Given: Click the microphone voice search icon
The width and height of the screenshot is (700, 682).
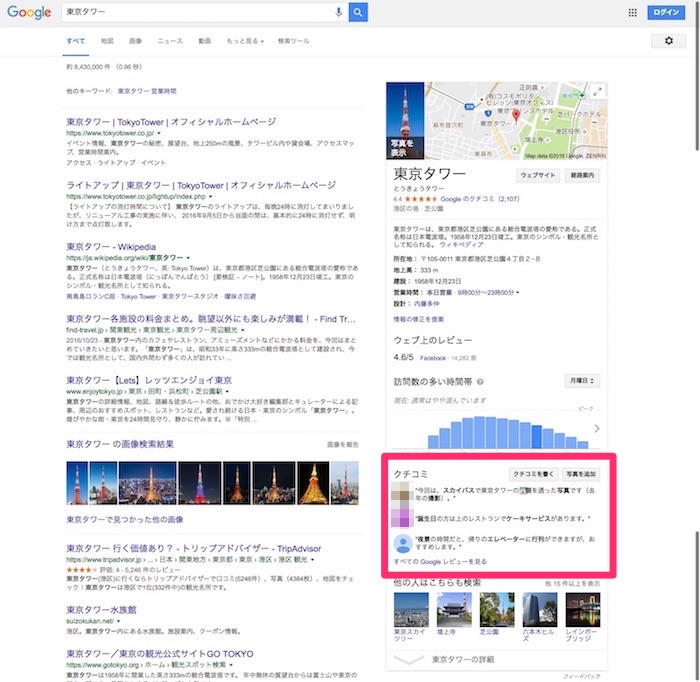Looking at the screenshot, I should click(338, 12).
